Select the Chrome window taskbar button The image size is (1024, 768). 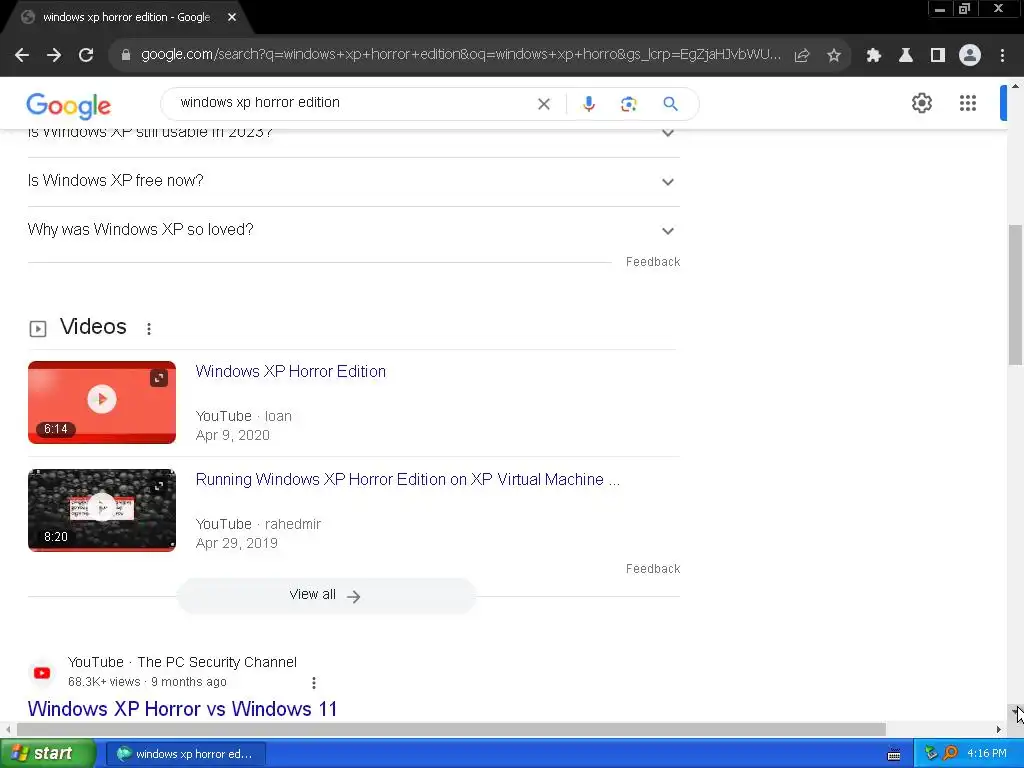point(185,754)
